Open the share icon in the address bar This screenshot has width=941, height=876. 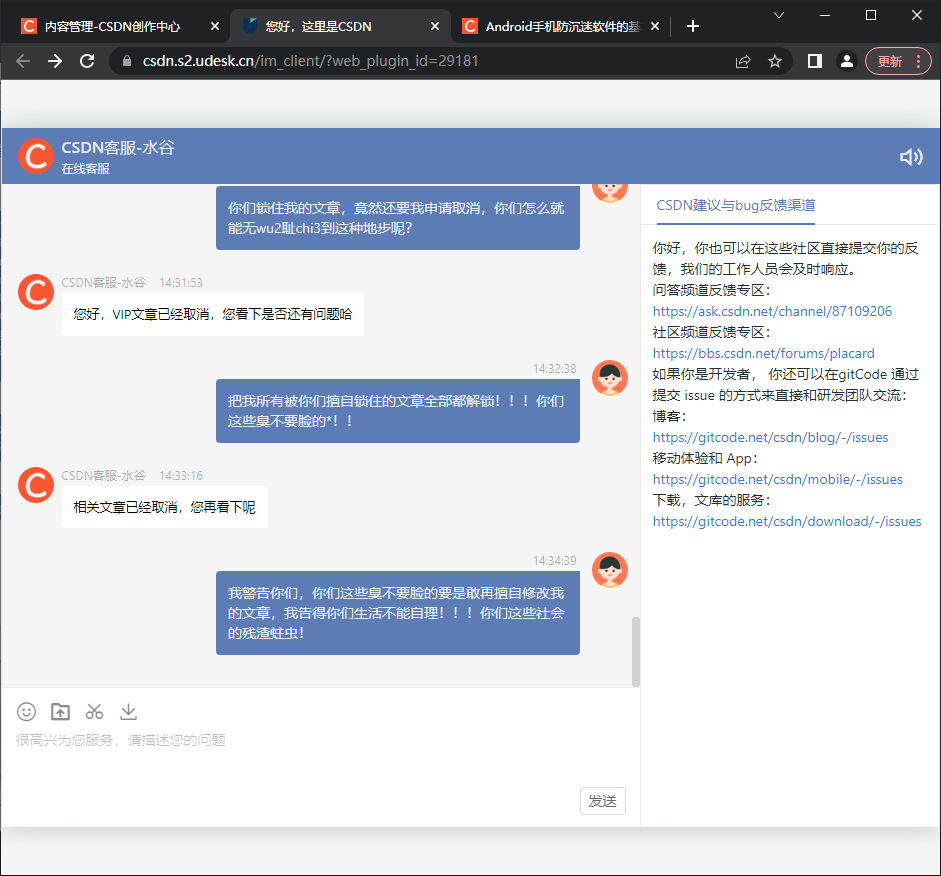(x=743, y=61)
